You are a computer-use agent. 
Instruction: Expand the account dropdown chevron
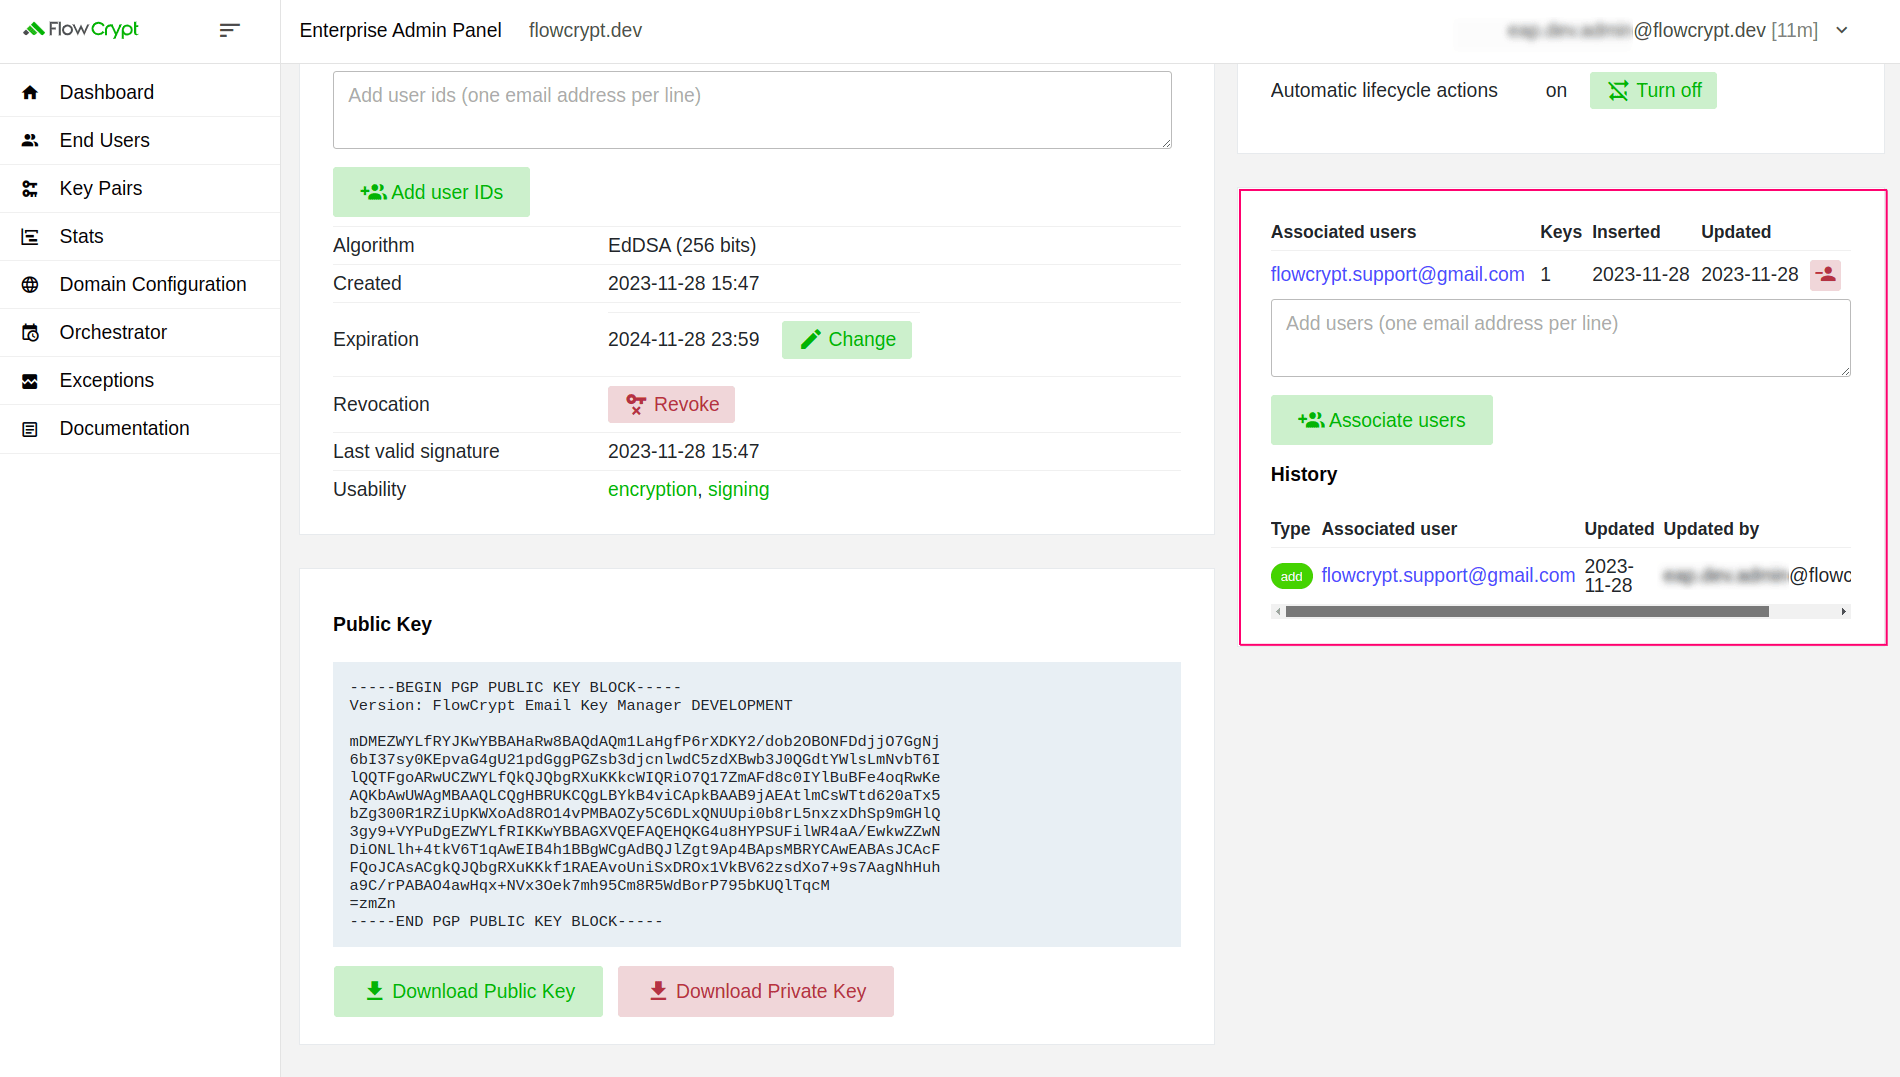click(x=1842, y=30)
